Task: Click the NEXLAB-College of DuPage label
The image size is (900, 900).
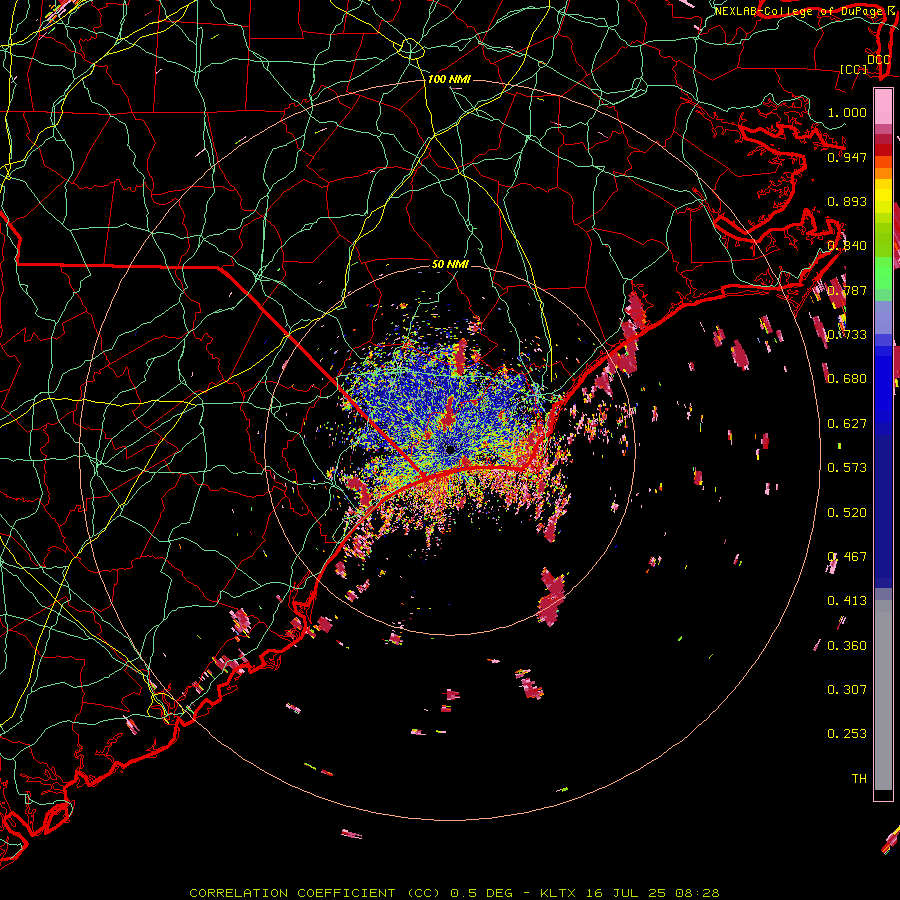Action: click(797, 11)
